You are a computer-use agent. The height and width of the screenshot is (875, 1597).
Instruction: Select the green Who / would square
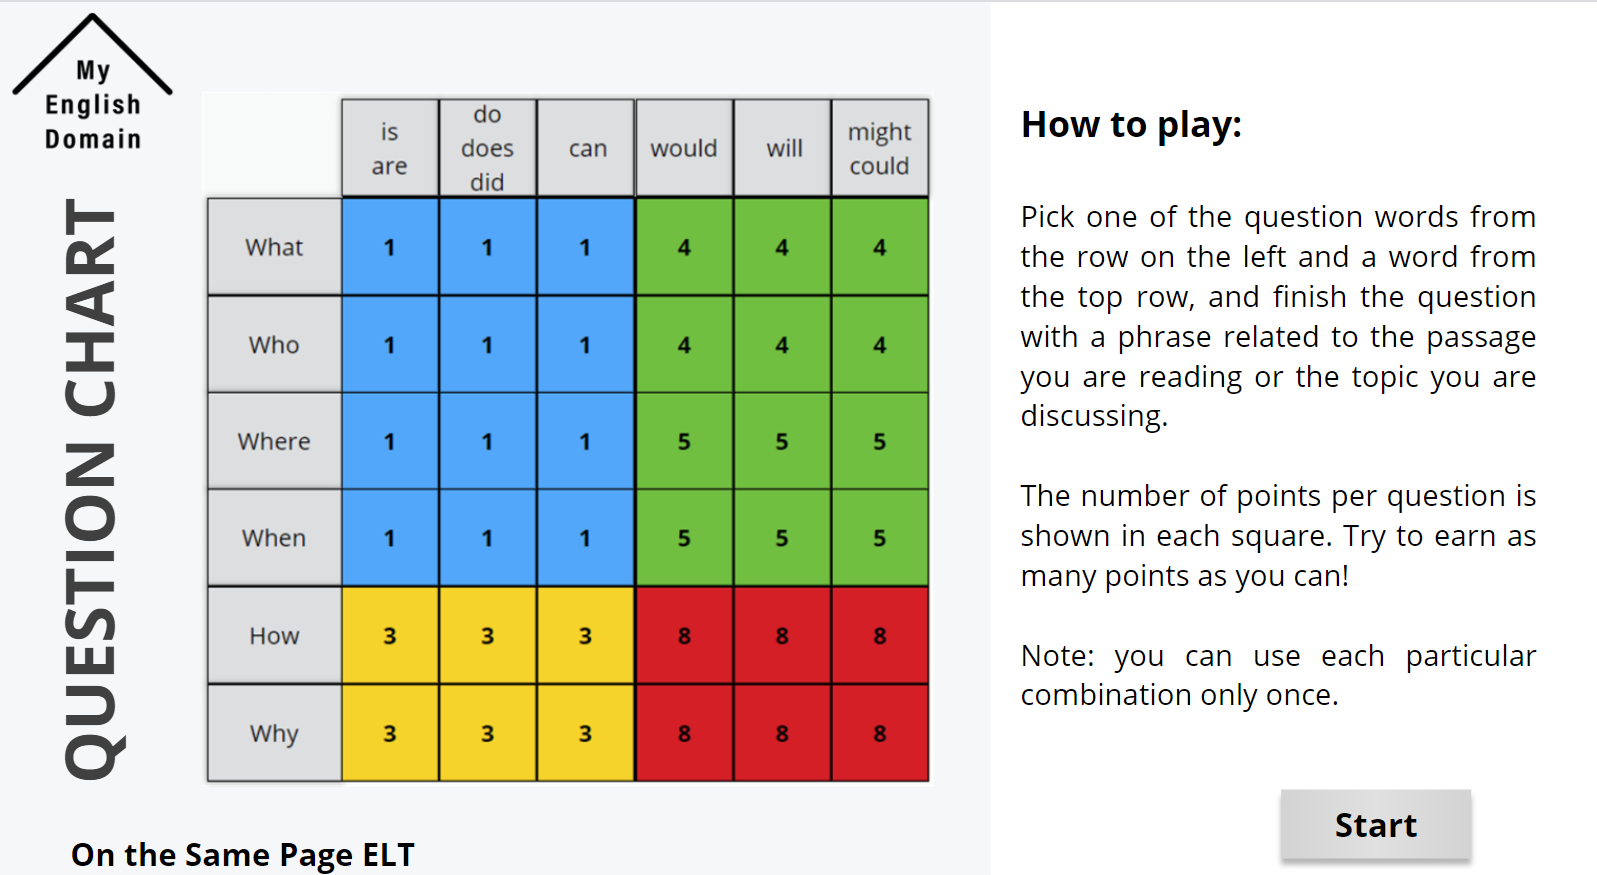tap(684, 345)
